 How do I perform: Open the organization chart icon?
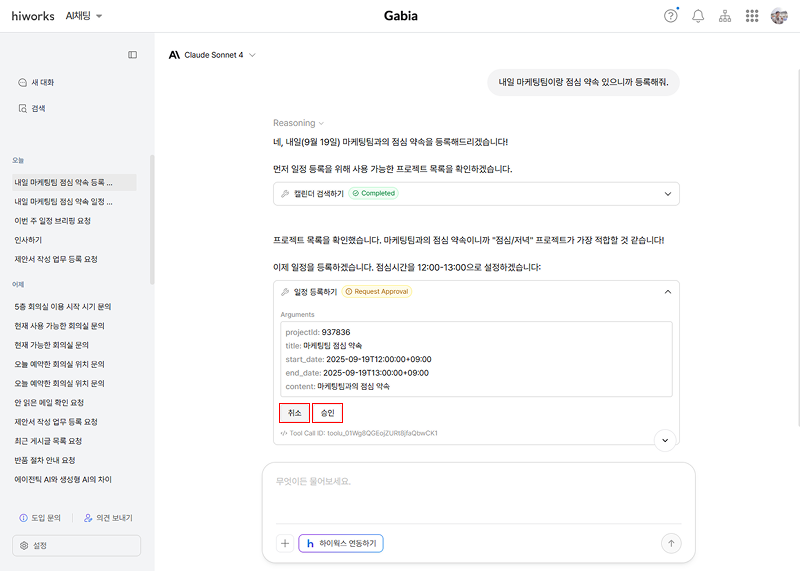coord(725,16)
